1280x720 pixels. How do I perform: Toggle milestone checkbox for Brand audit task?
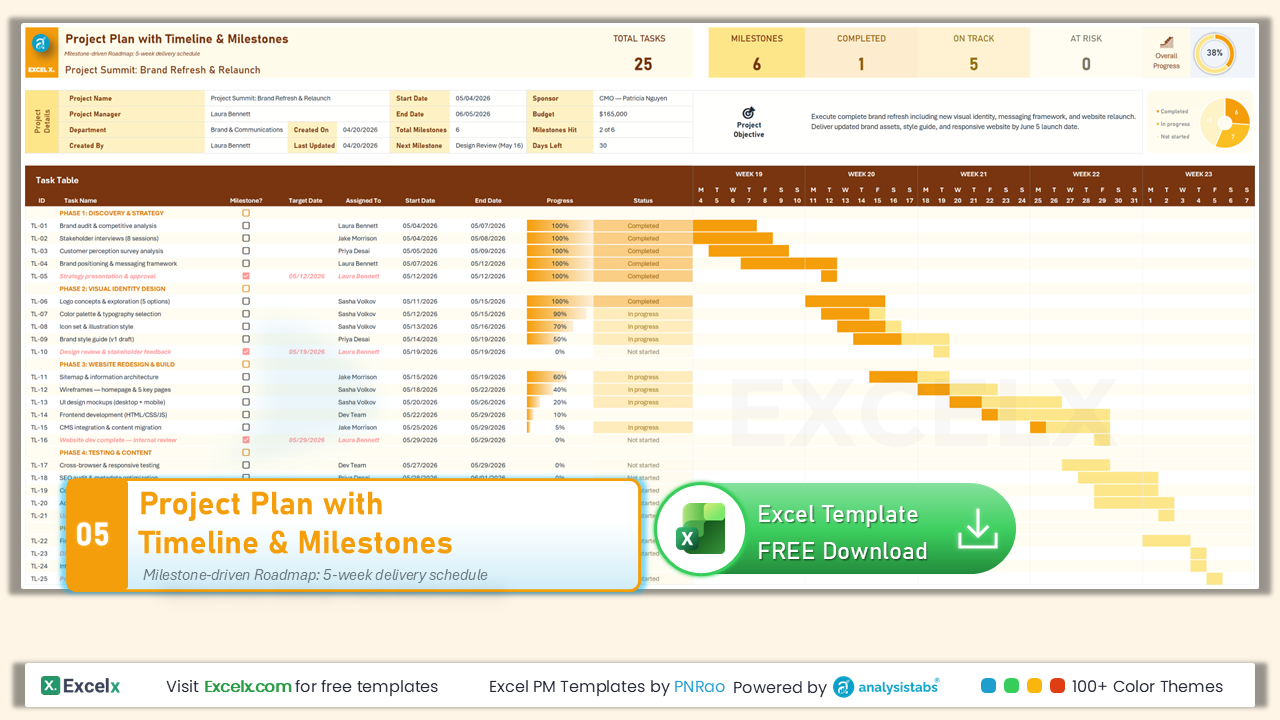pos(246,226)
